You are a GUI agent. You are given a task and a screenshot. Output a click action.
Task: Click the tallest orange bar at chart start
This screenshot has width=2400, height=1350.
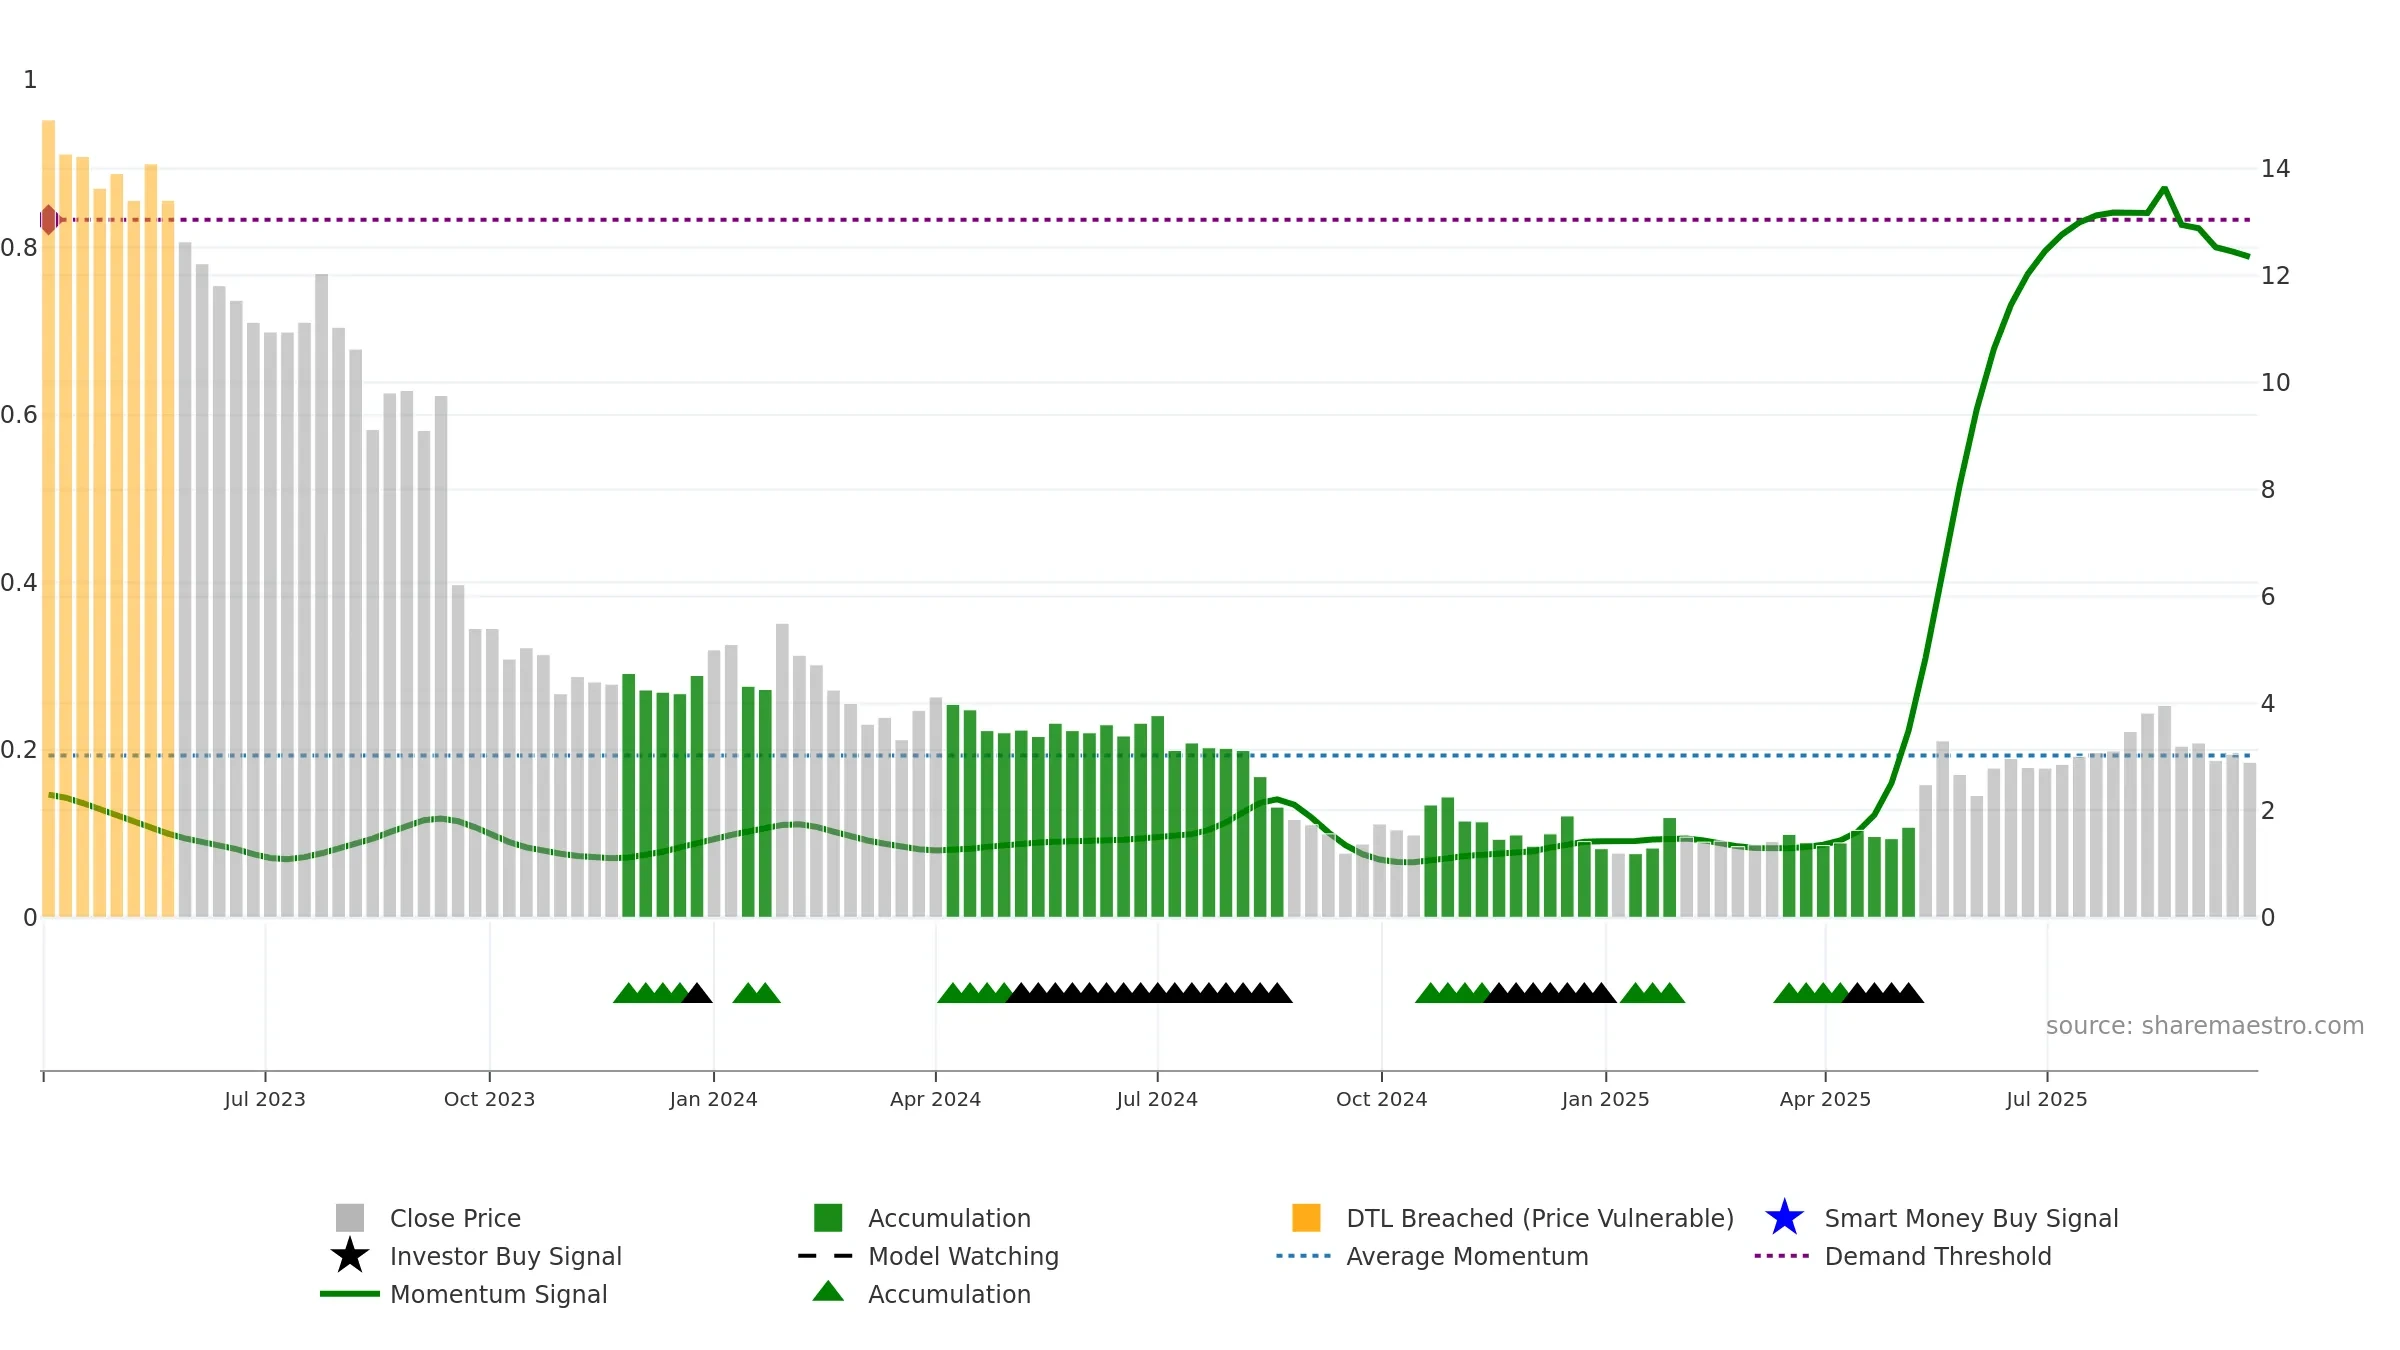click(48, 518)
